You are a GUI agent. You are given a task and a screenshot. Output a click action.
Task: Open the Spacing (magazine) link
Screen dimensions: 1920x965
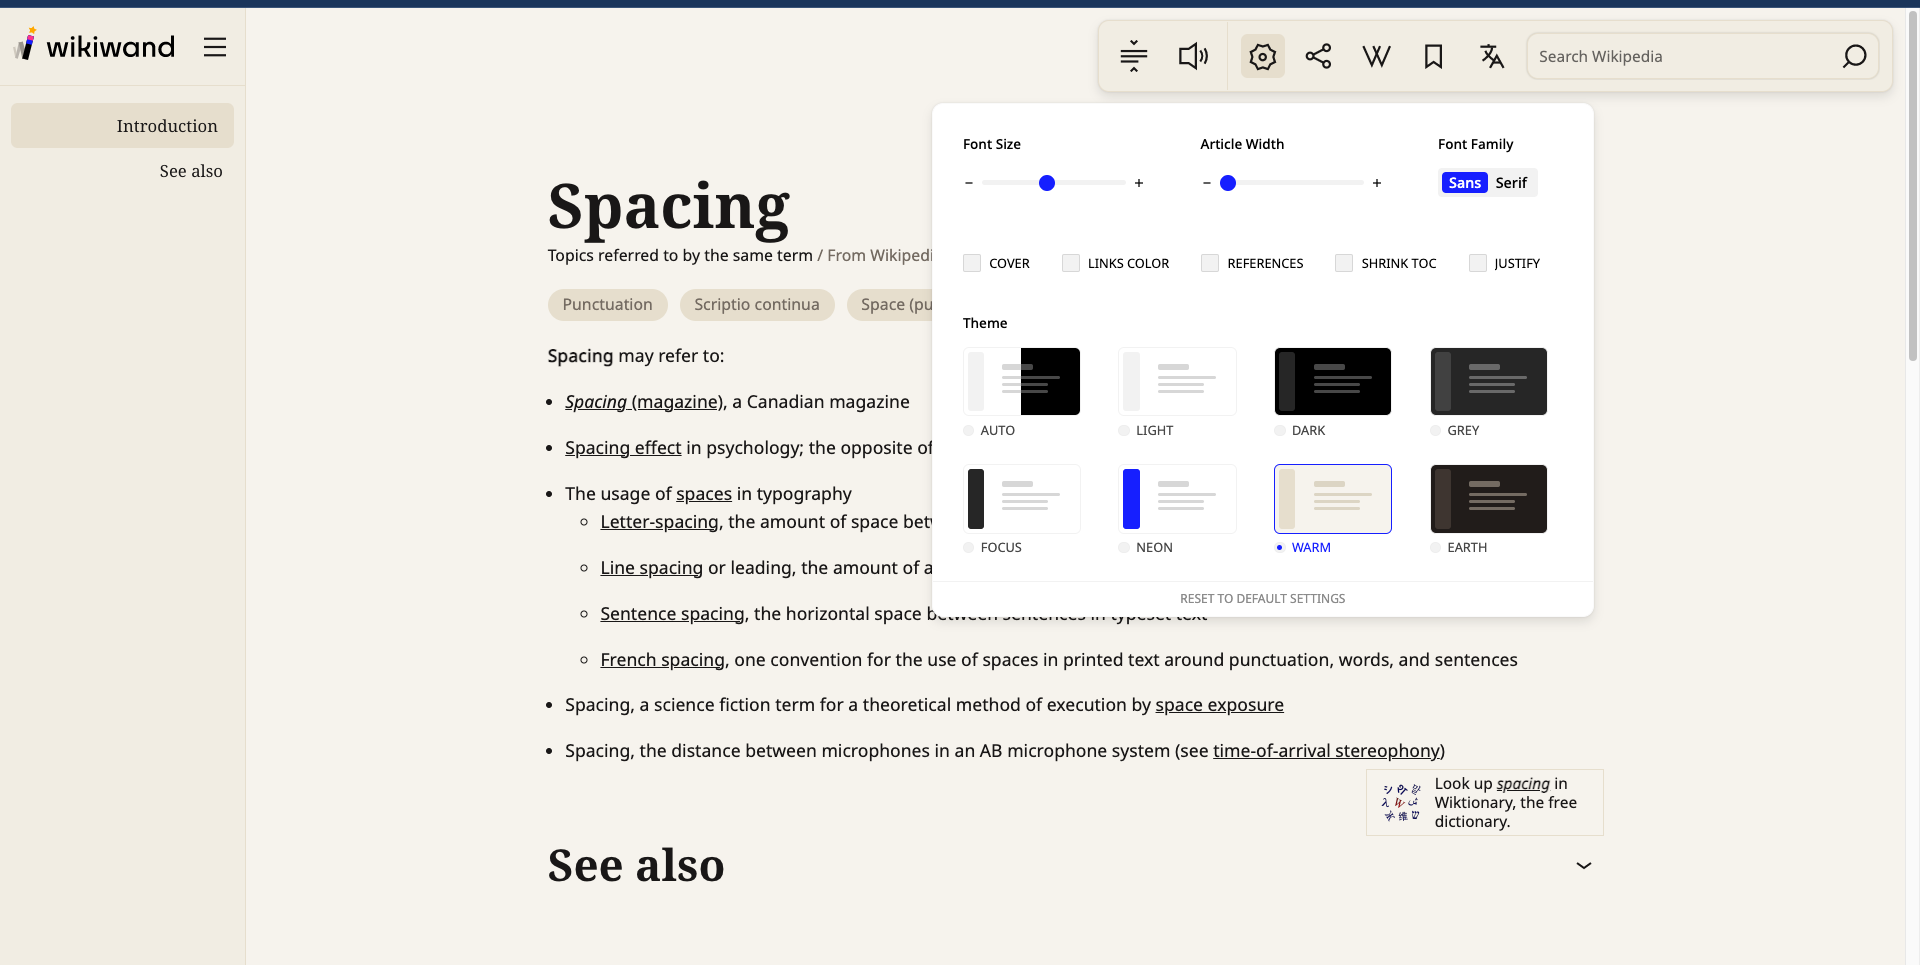(644, 402)
